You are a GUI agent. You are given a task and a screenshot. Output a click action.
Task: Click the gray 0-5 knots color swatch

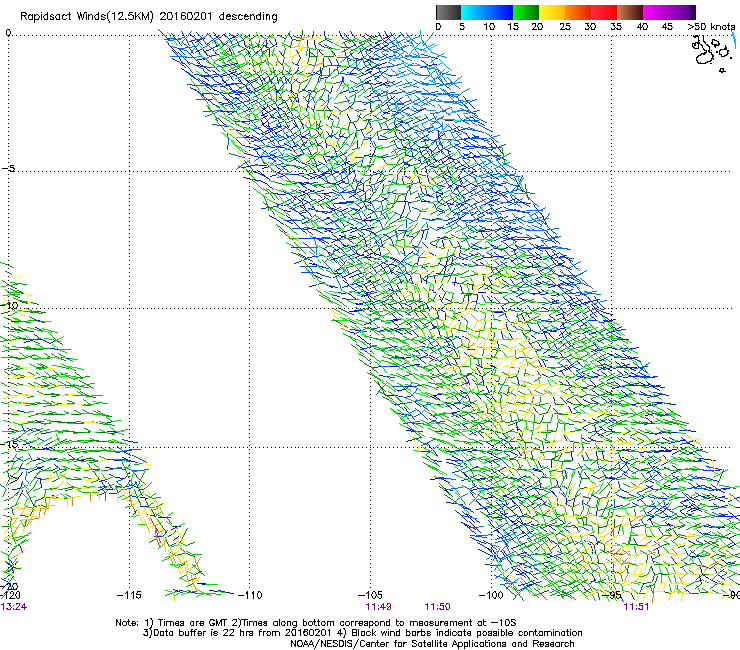448,12
